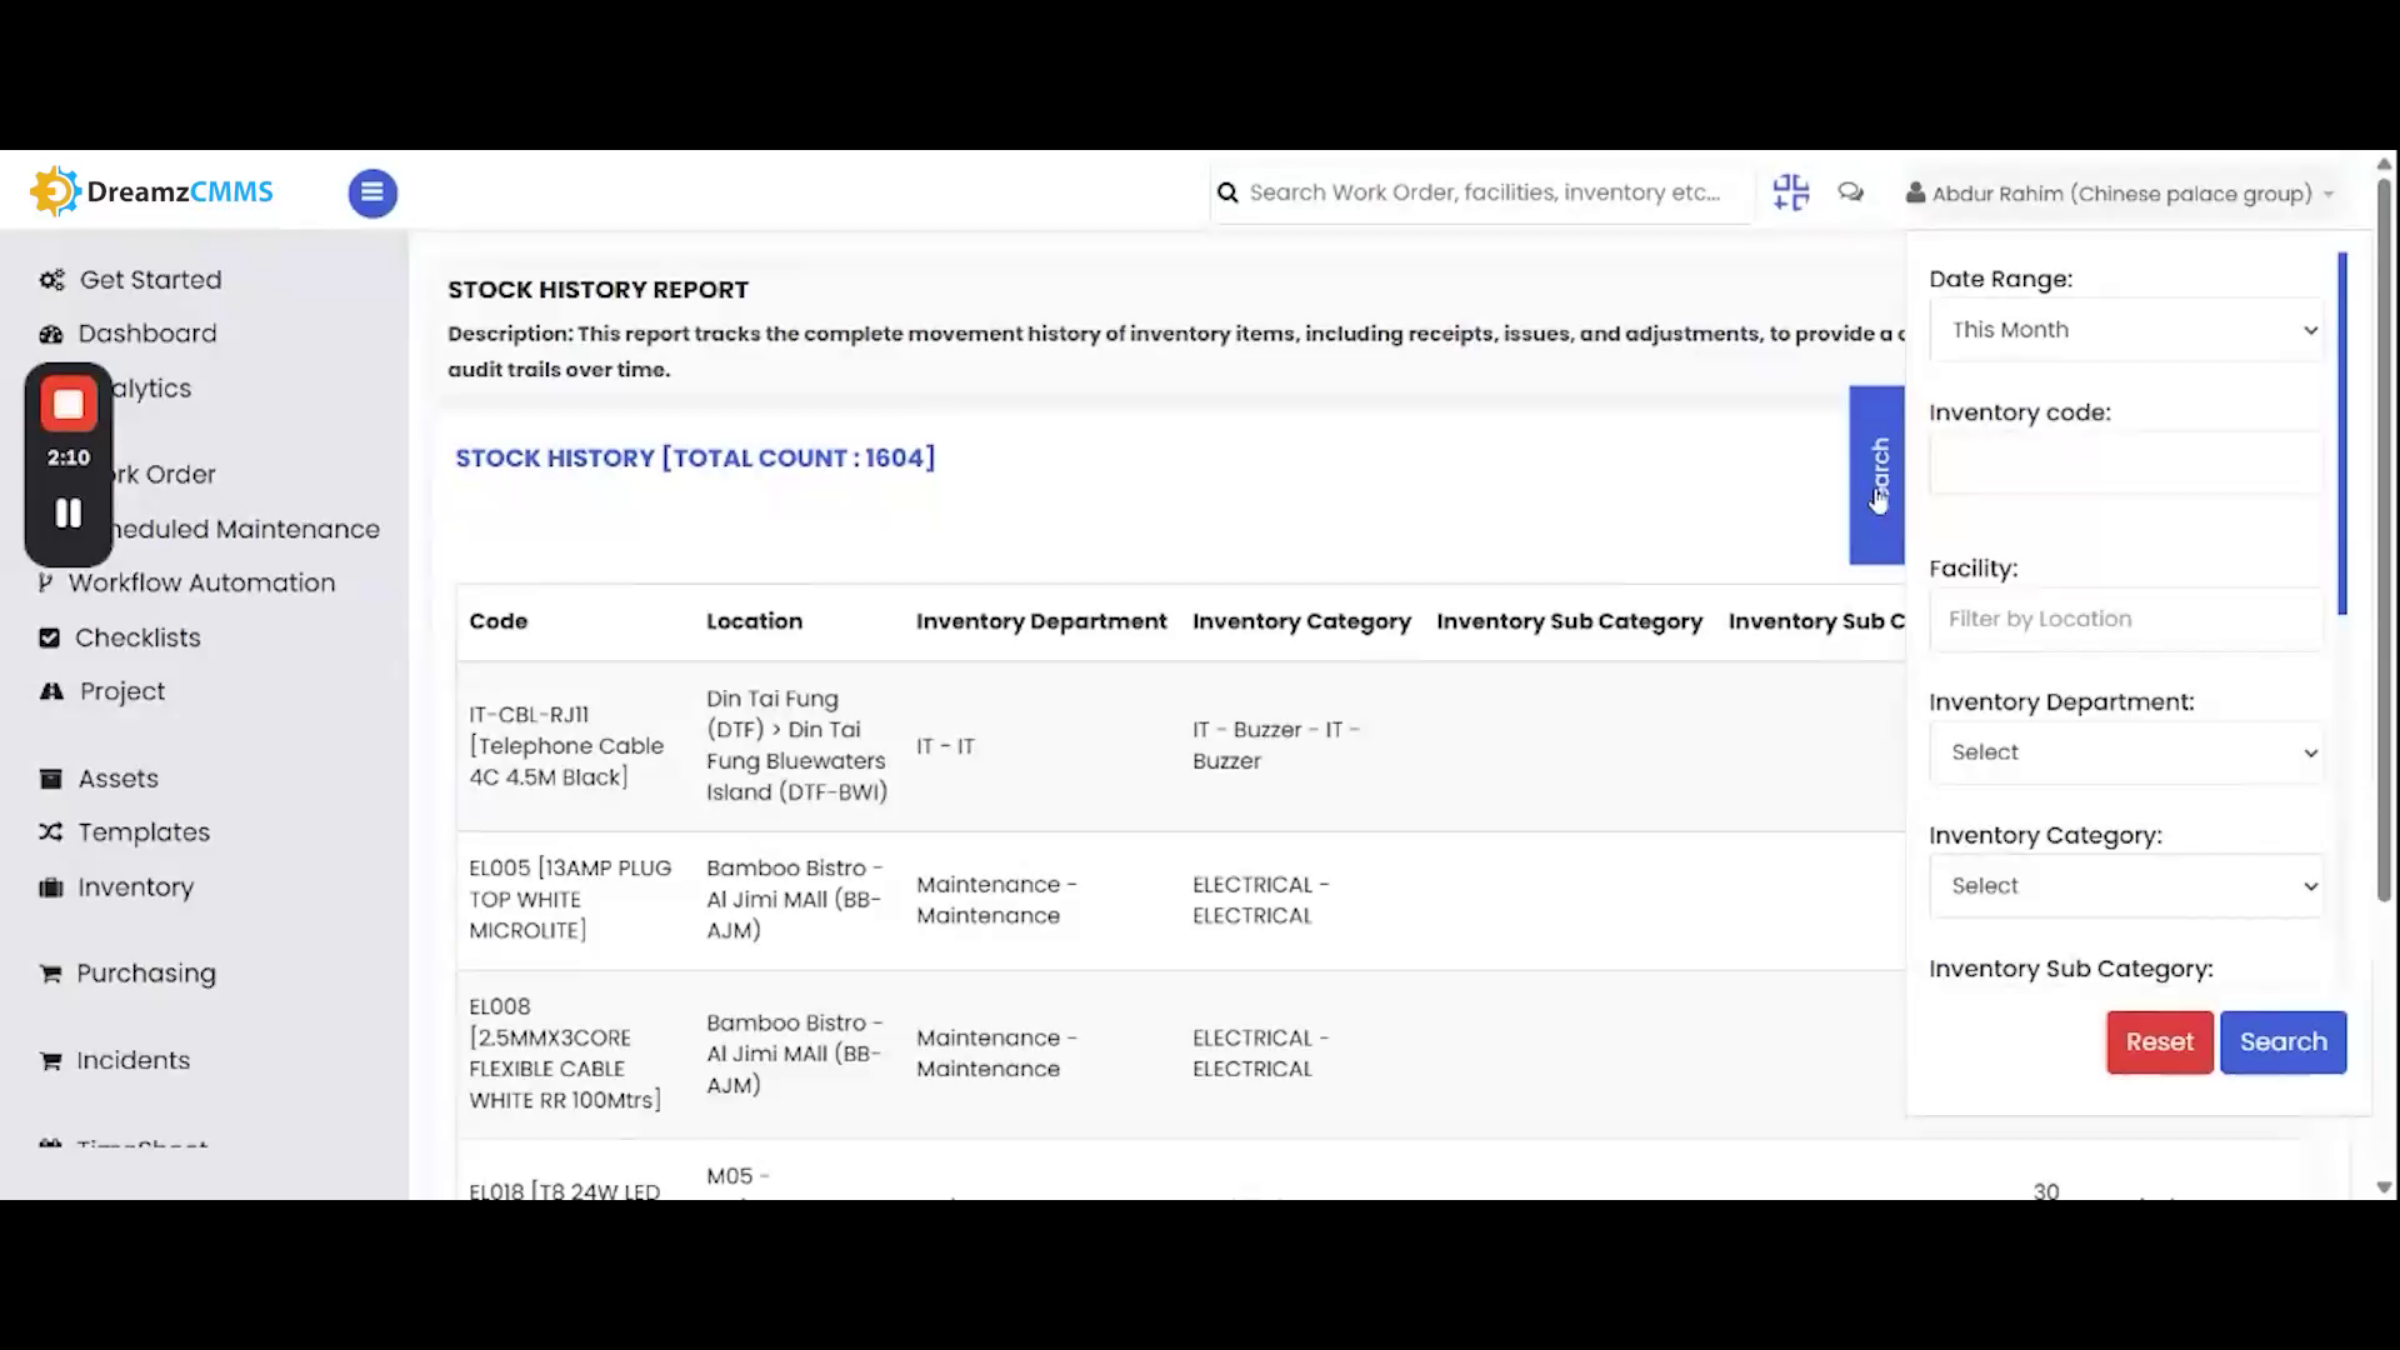Image resolution: width=2400 pixels, height=1350 pixels.
Task: Expand the Inventory Department select dropdown
Action: [x=2127, y=752]
